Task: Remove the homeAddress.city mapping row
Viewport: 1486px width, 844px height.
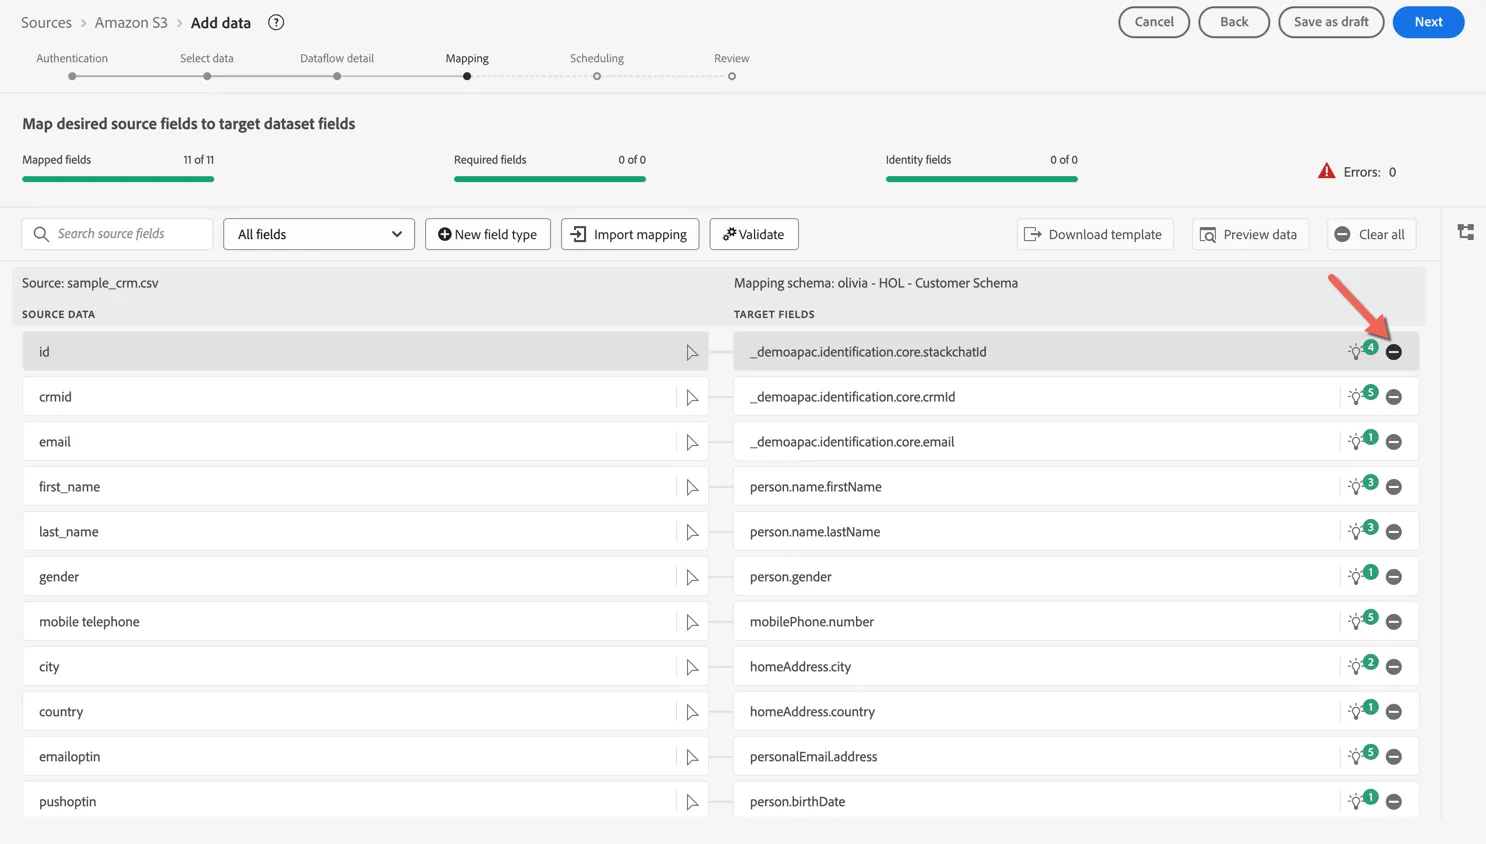Action: 1394,667
